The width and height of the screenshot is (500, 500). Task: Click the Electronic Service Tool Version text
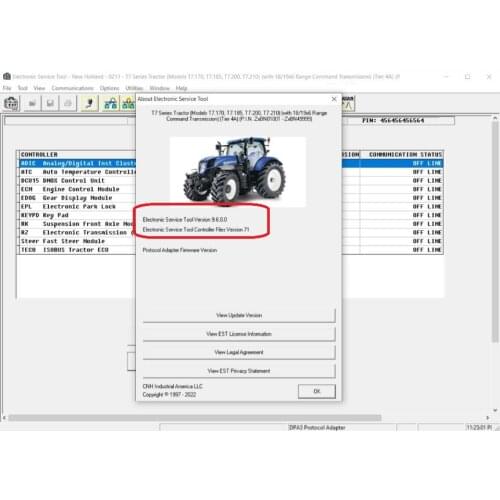pyautogui.click(x=185, y=219)
